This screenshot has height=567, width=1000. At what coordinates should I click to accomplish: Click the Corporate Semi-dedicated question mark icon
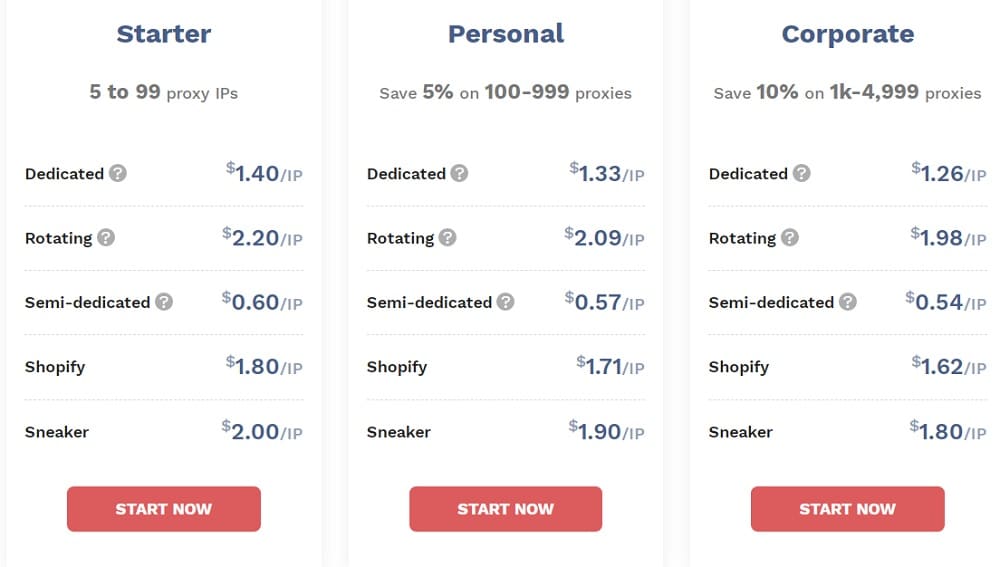coord(848,302)
